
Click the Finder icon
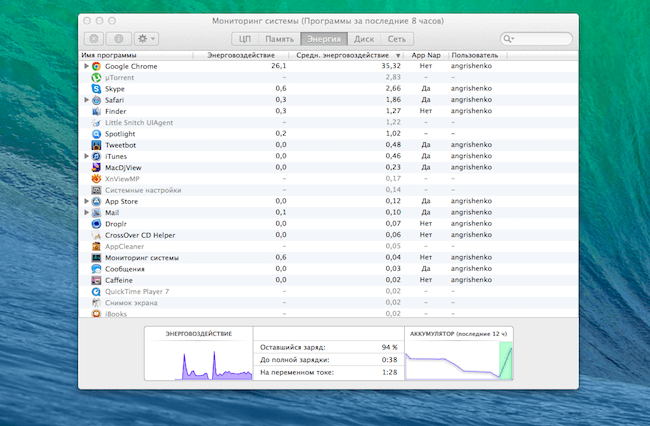pos(96,111)
